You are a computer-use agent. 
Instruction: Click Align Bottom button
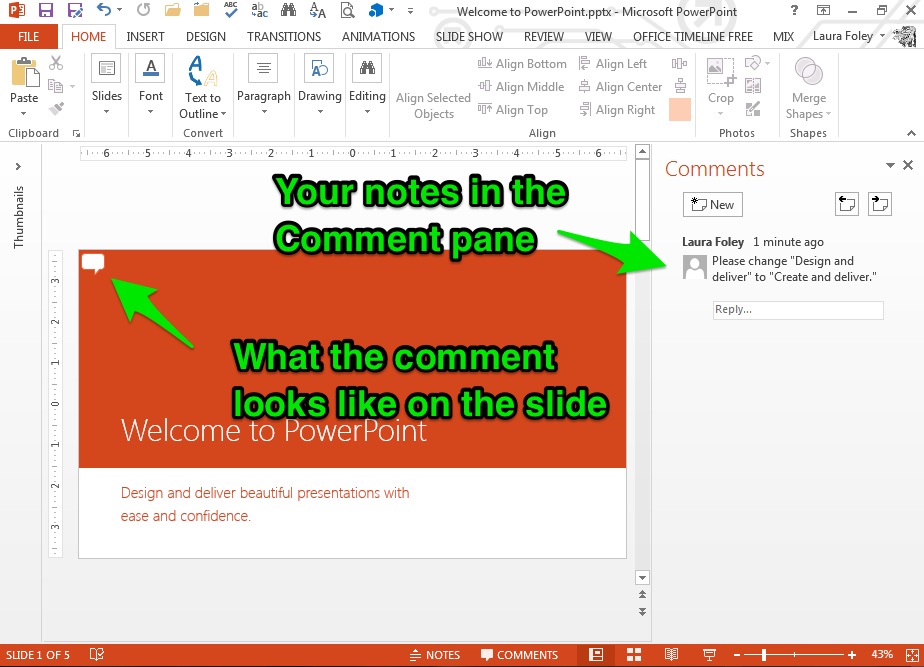[x=522, y=64]
